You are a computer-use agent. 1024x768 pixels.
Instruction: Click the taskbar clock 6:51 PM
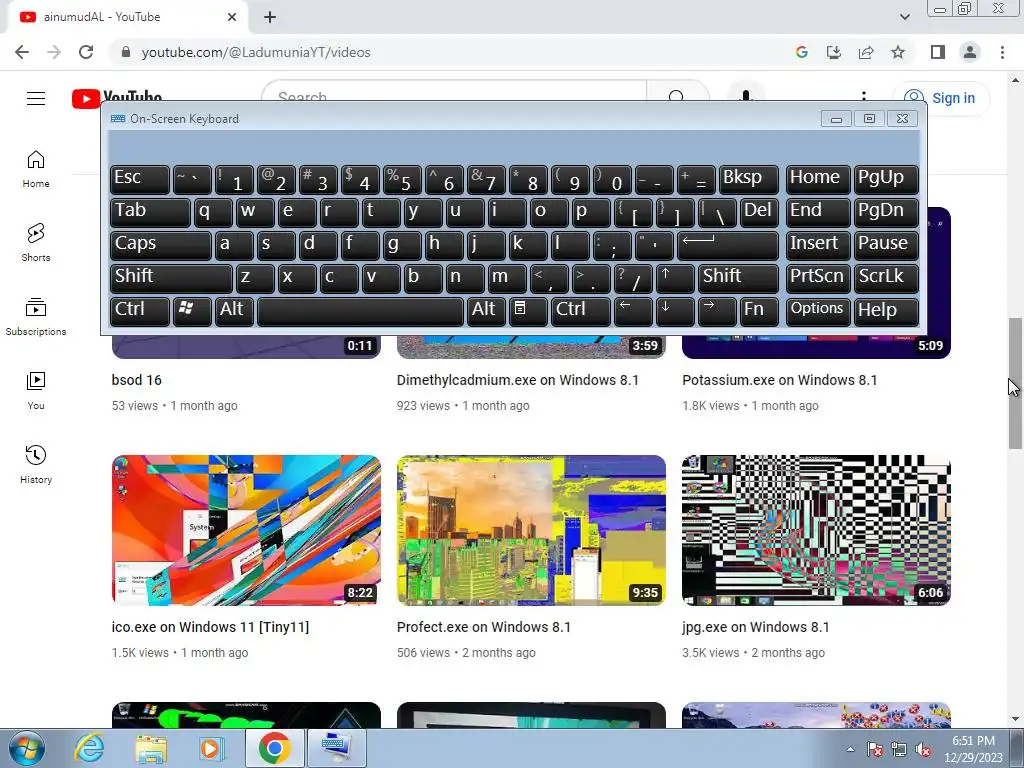tap(973, 741)
